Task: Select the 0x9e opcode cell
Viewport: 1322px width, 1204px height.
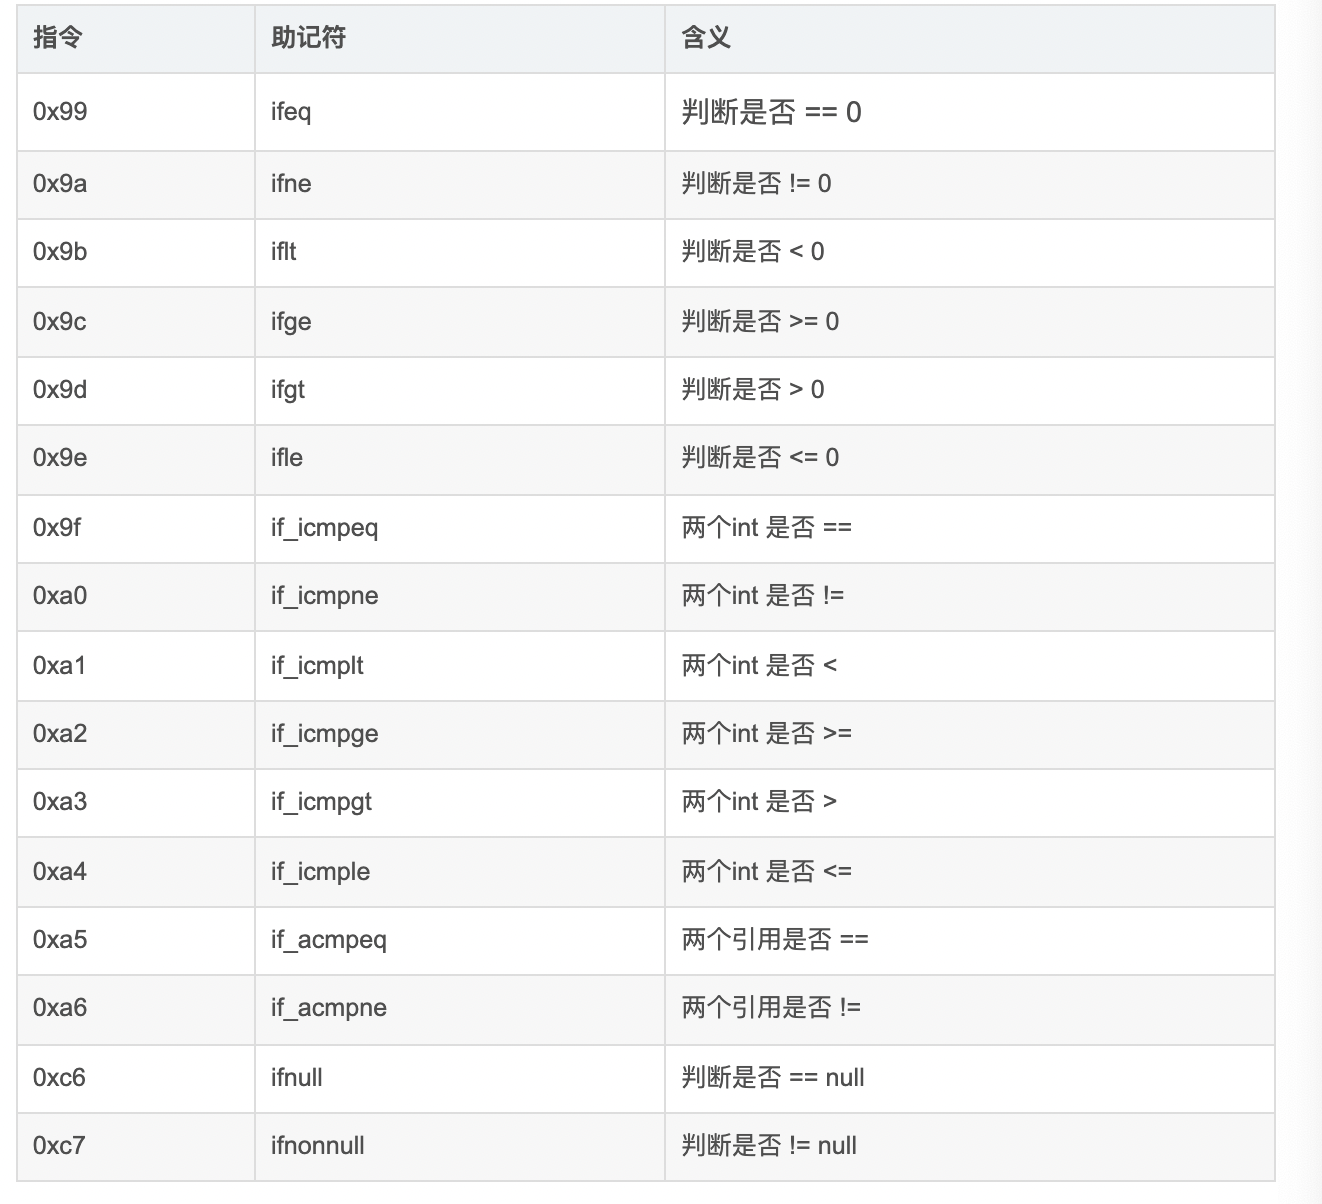Action: pyautogui.click(x=136, y=460)
